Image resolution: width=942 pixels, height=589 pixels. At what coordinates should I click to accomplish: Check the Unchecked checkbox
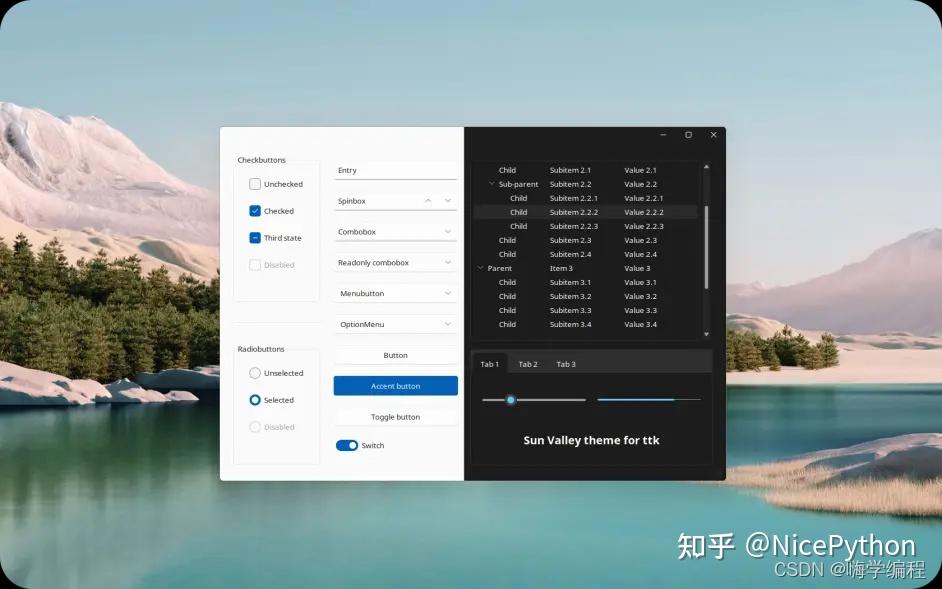256,184
